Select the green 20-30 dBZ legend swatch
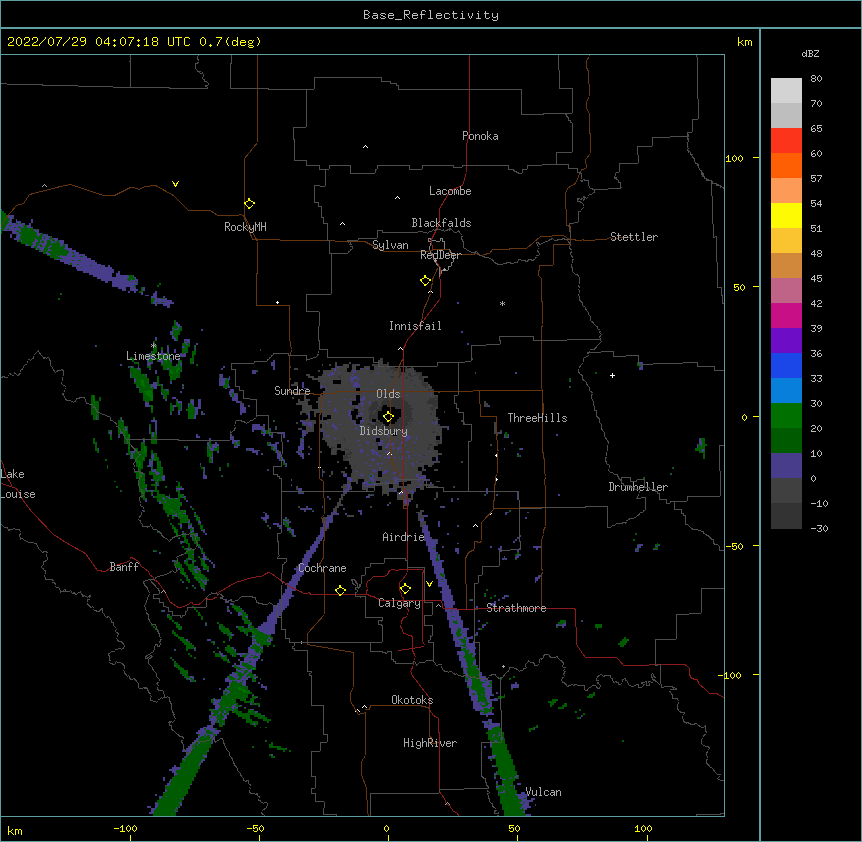862x842 pixels. [x=786, y=416]
